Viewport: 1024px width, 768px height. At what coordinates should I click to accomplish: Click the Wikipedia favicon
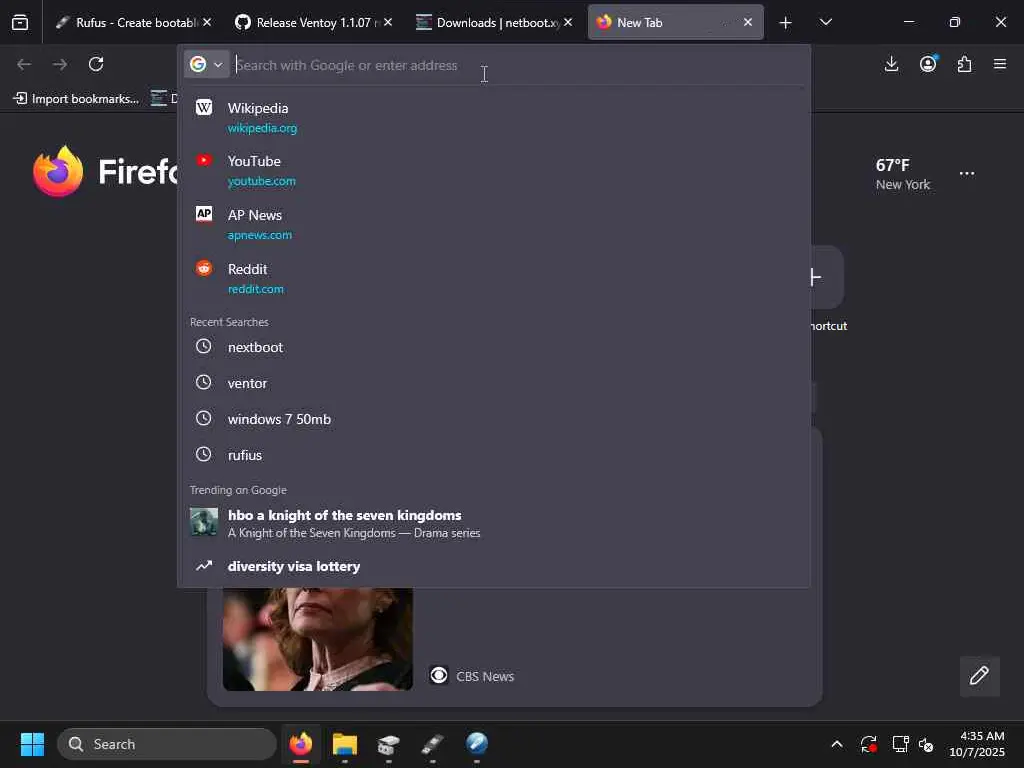[x=204, y=107]
